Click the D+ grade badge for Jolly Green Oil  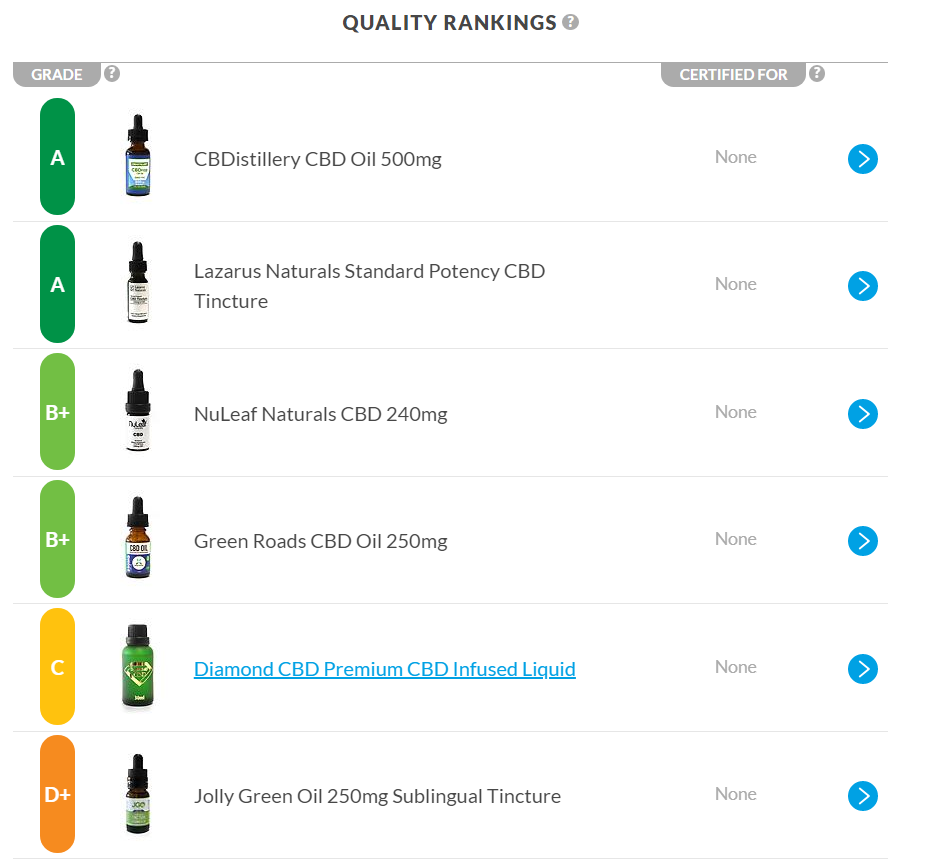(57, 795)
